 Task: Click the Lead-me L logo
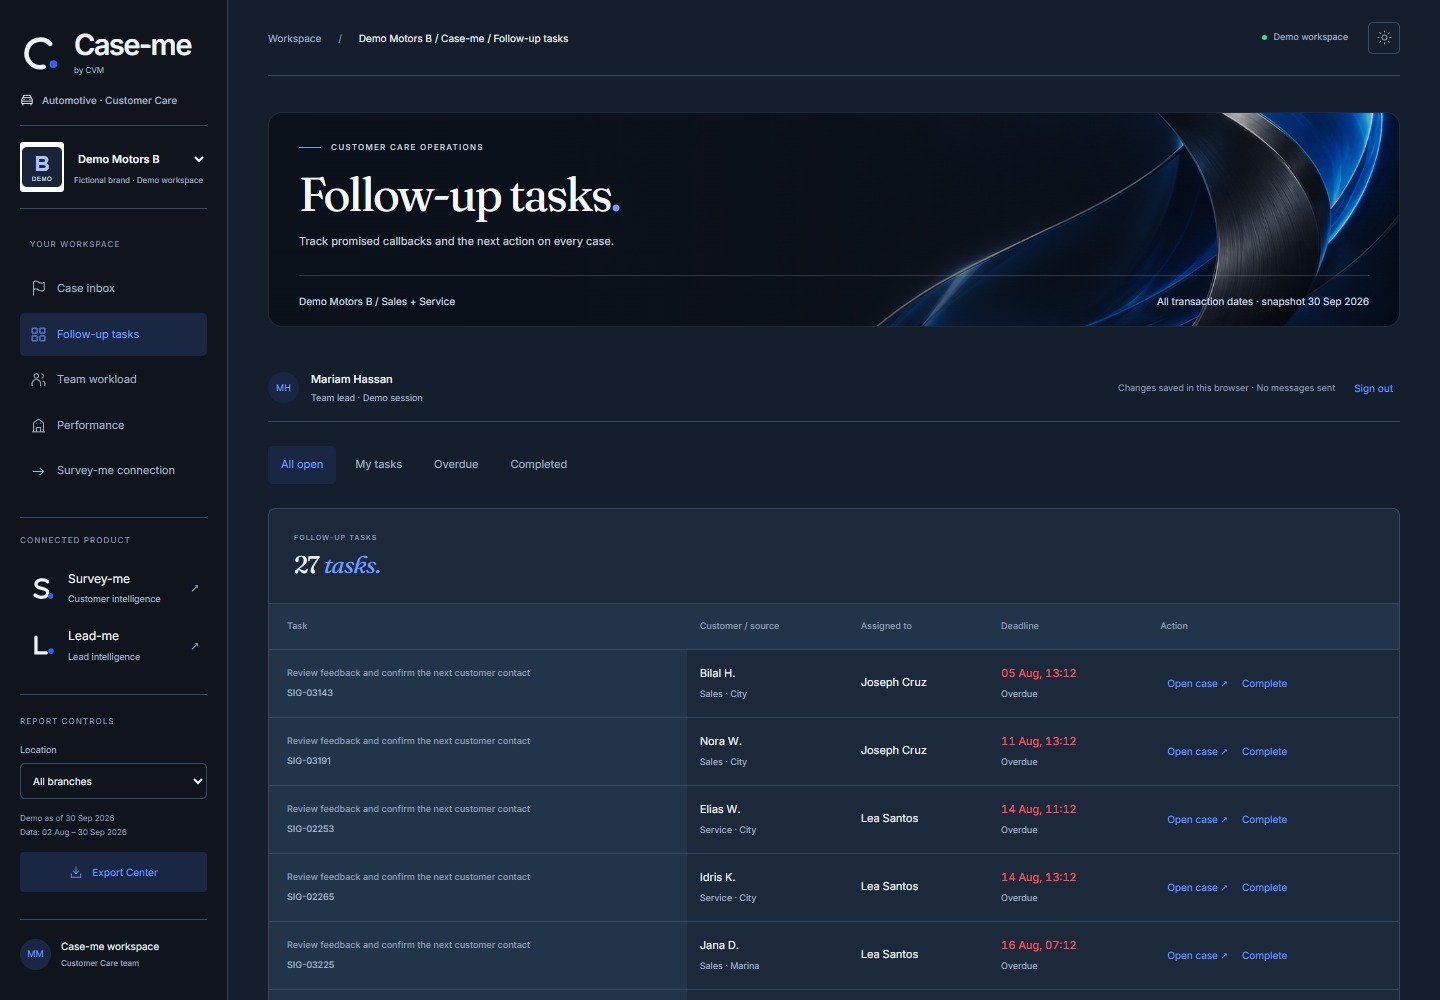point(42,646)
